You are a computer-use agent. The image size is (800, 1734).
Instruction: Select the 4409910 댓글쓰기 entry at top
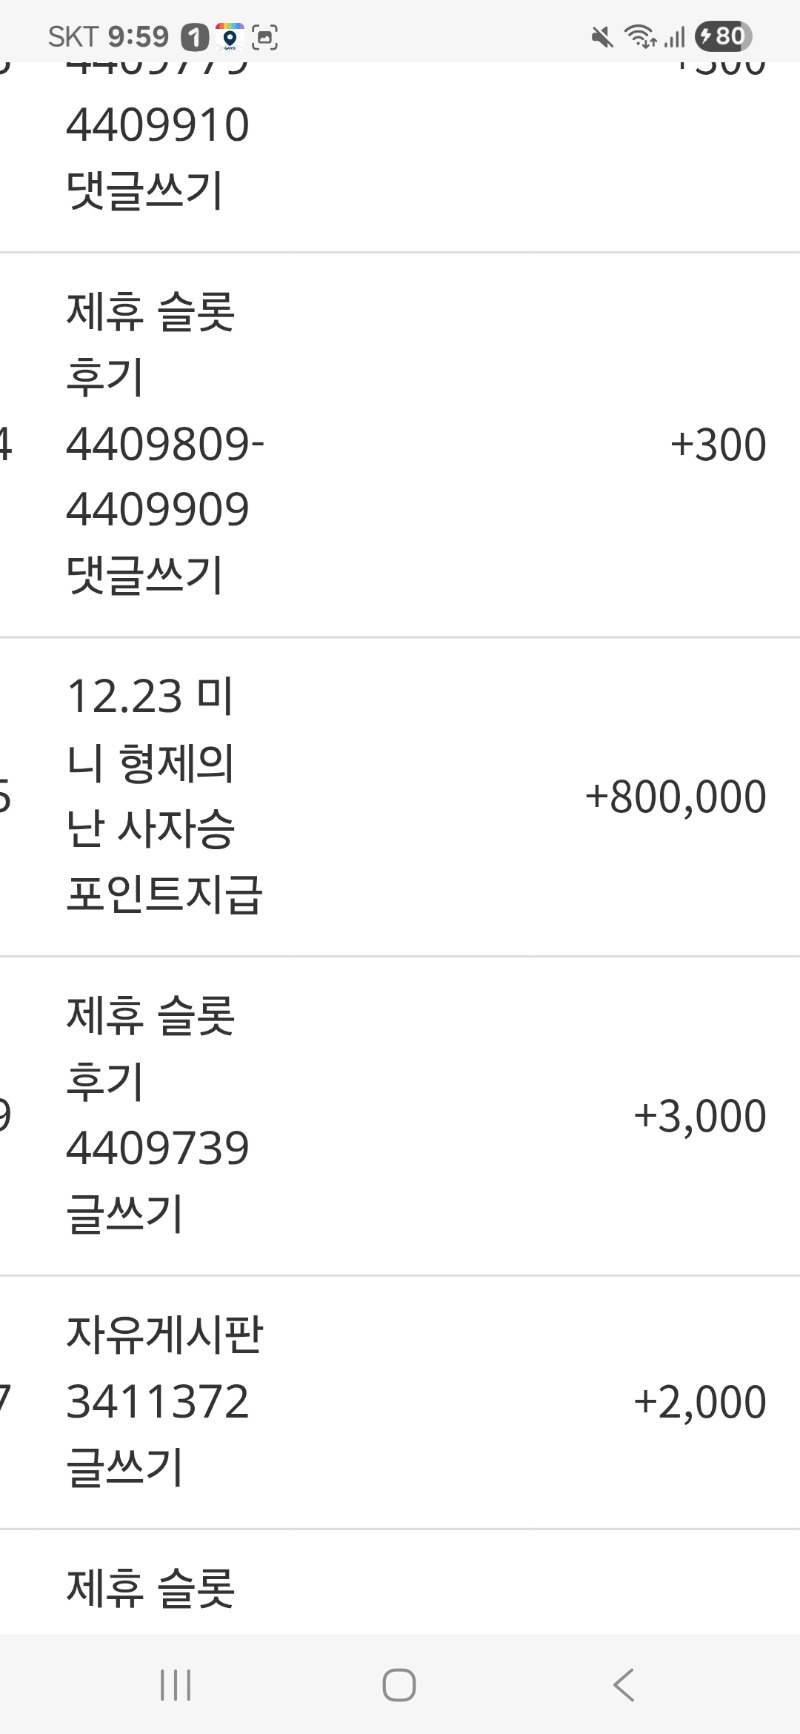(x=157, y=126)
